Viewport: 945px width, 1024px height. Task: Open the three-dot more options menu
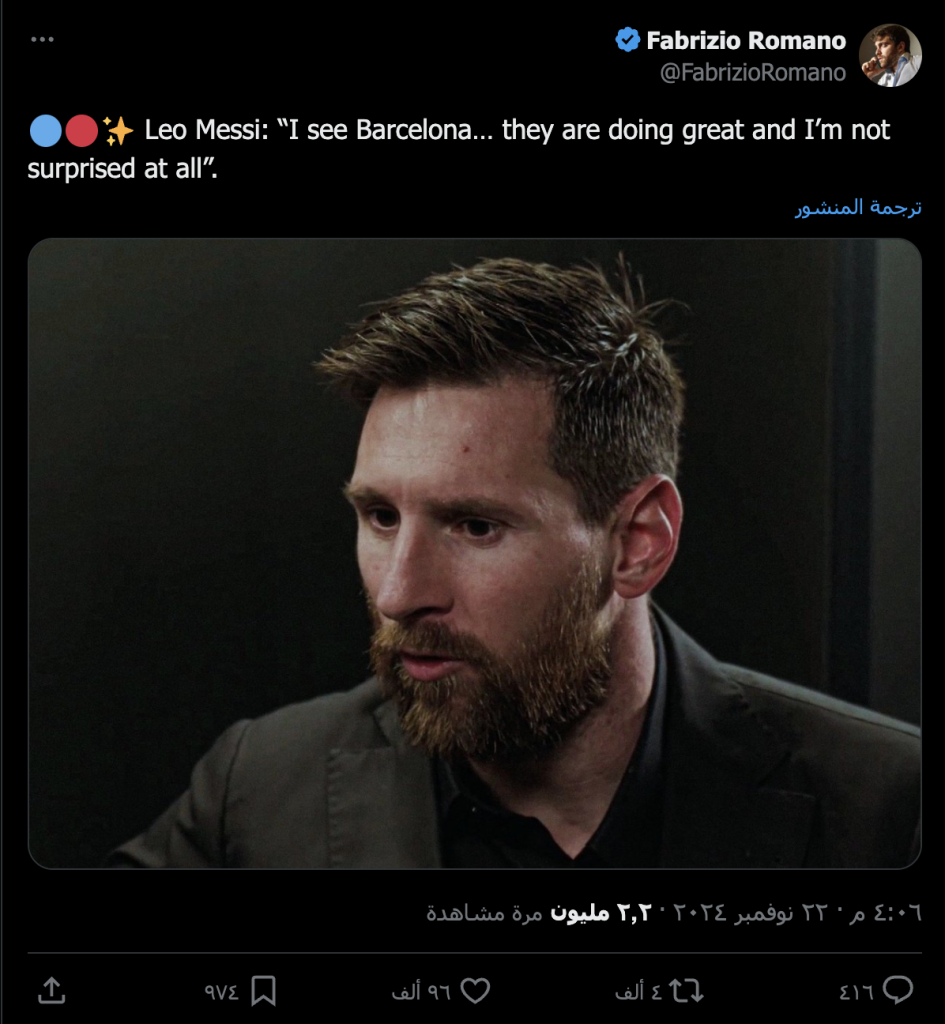pos(42,40)
